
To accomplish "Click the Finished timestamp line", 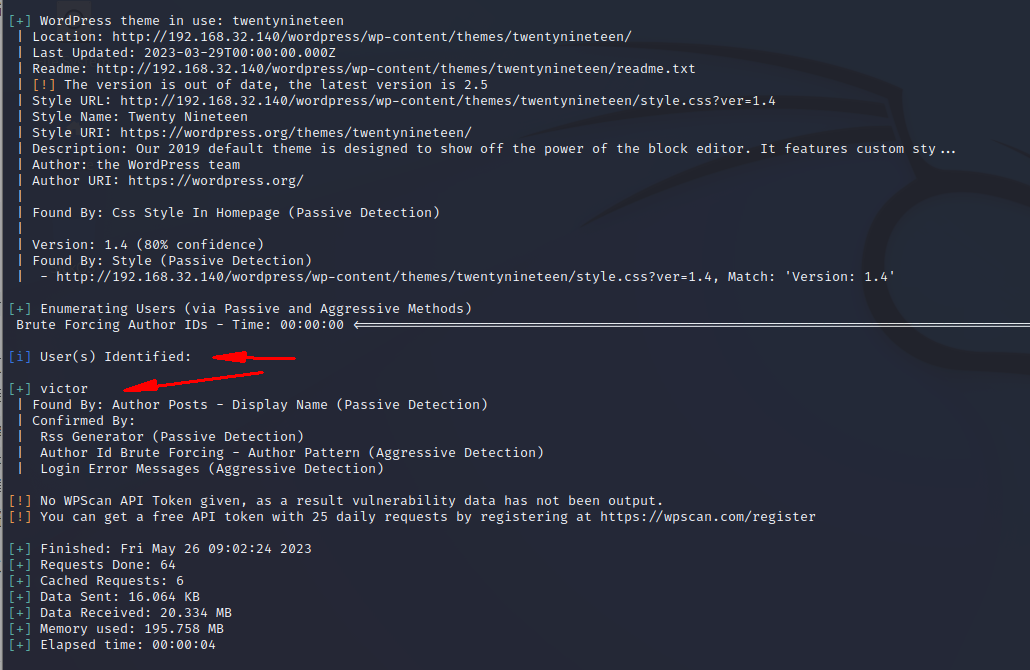I will (175, 549).
